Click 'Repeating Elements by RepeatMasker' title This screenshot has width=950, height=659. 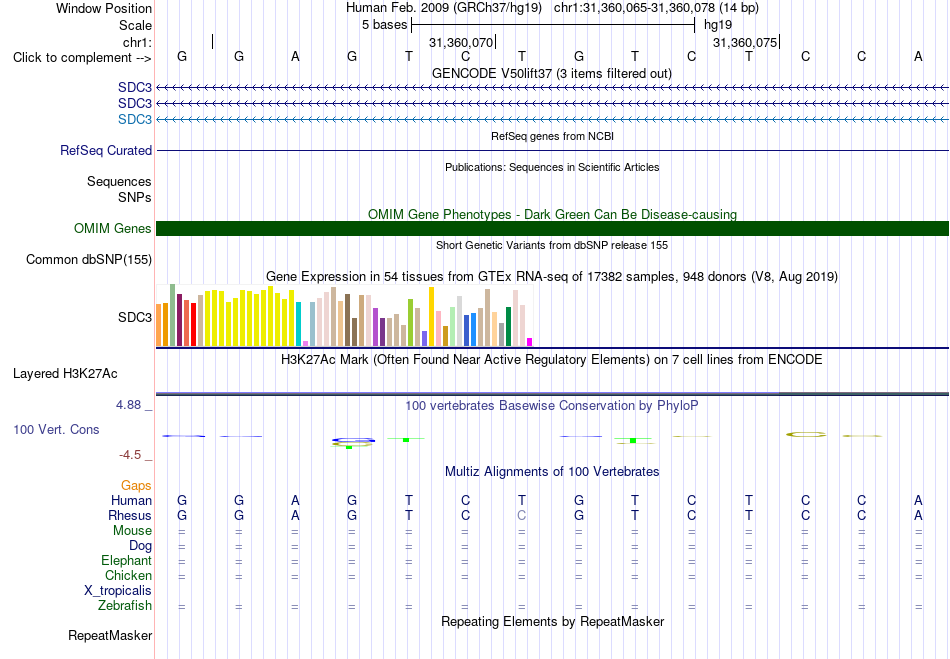(x=552, y=622)
